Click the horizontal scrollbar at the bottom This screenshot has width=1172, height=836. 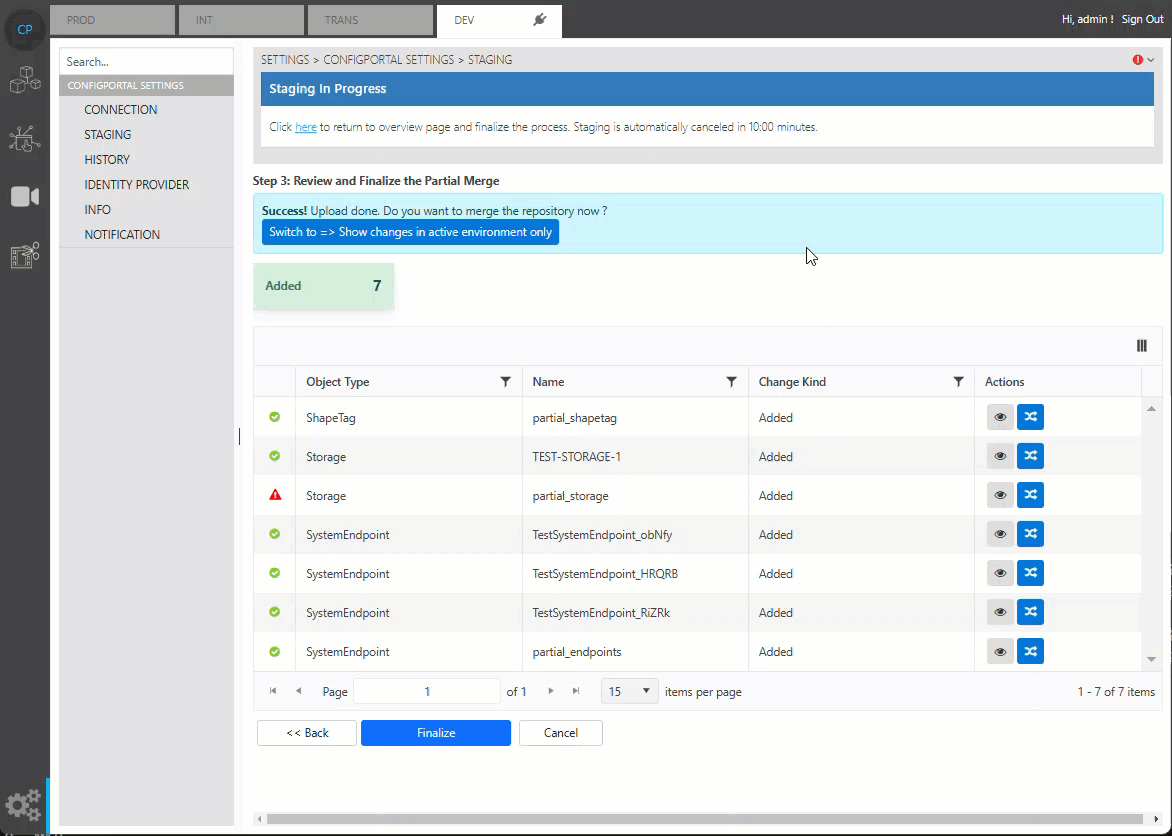point(700,819)
